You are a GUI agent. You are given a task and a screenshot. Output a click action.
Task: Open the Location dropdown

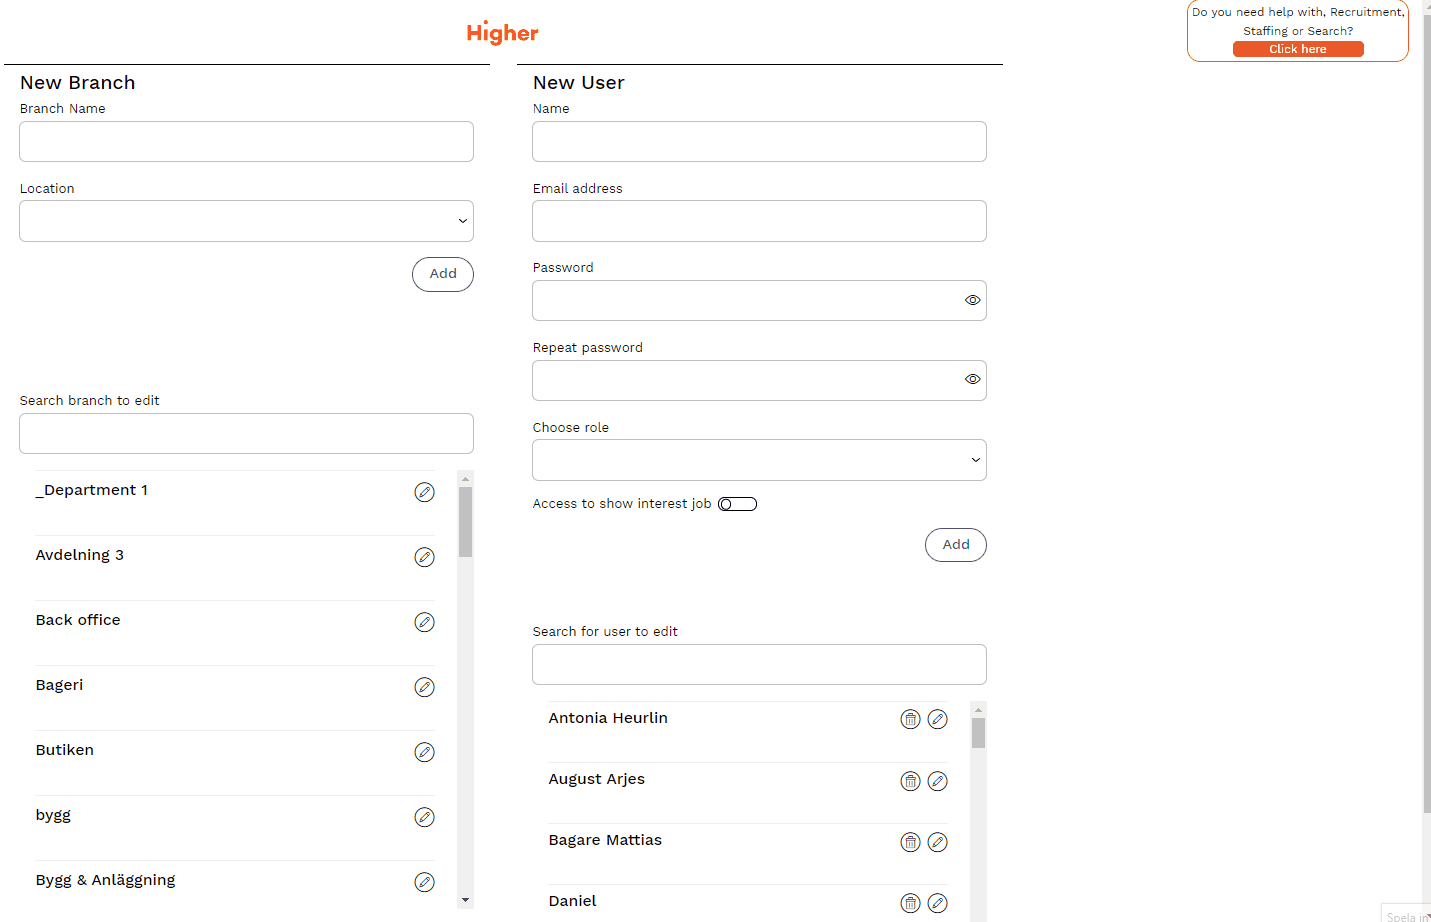click(246, 221)
